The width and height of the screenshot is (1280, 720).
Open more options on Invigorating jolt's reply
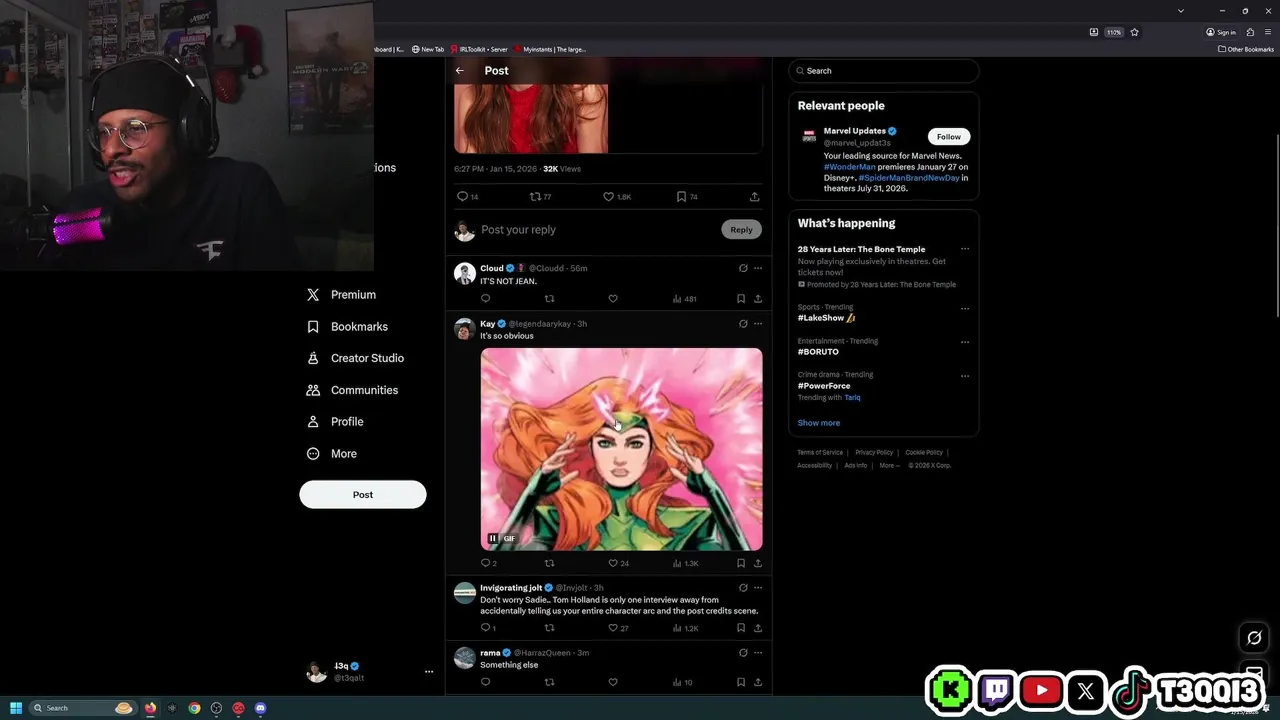(758, 588)
